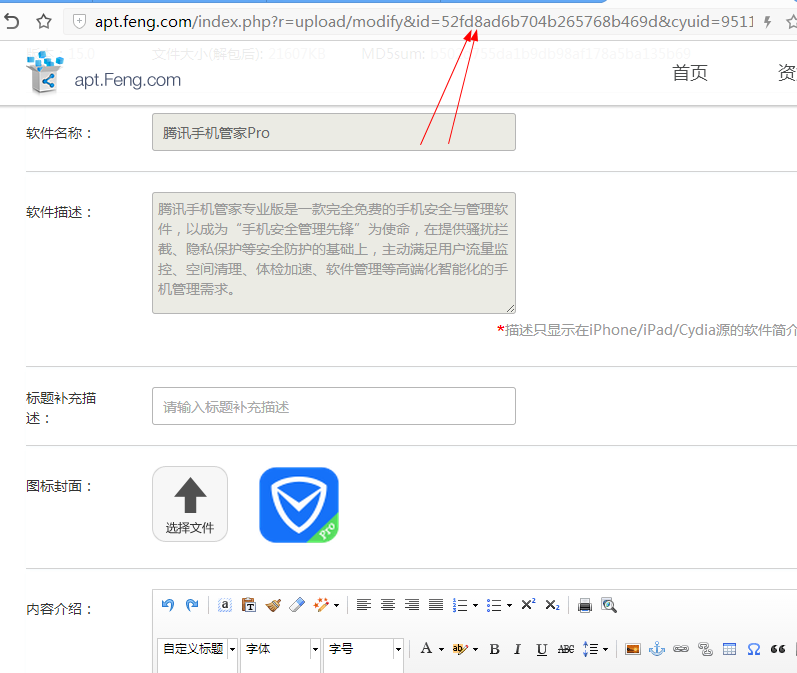Click the Tencent Manager Pro icon thumbnail
The image size is (797, 673).
(299, 505)
